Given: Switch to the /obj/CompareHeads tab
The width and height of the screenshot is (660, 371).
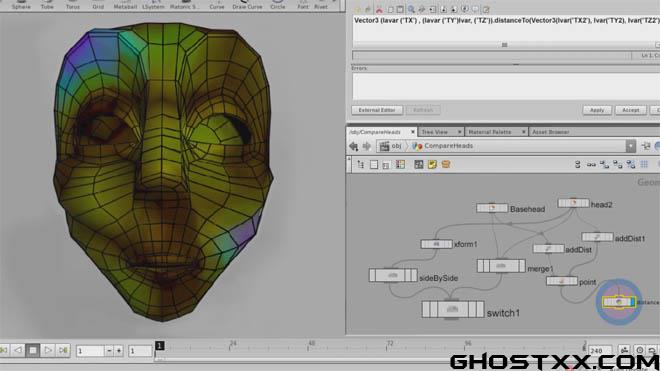Looking at the screenshot, I should (375, 132).
